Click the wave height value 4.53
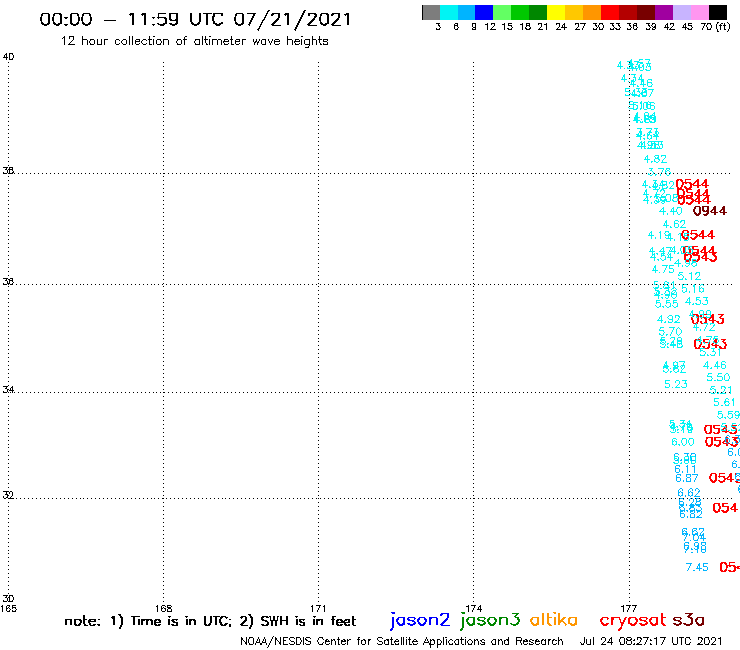 coord(697,301)
